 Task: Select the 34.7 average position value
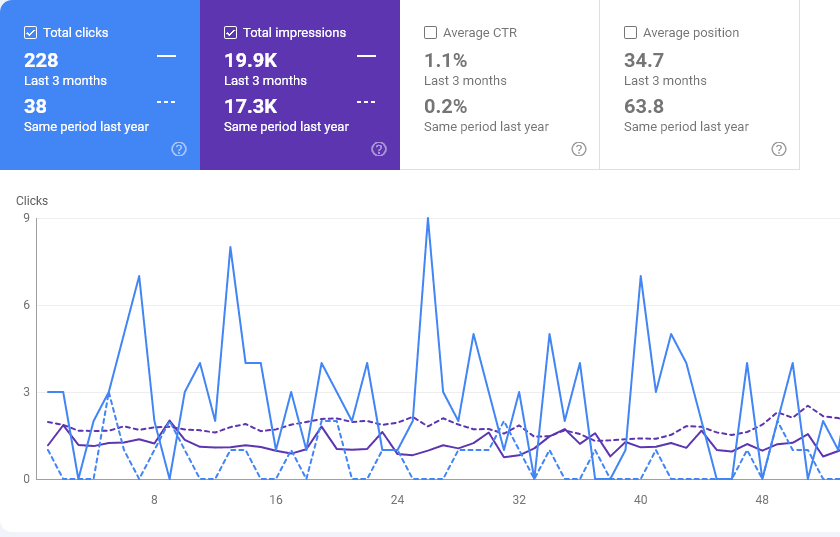click(644, 60)
